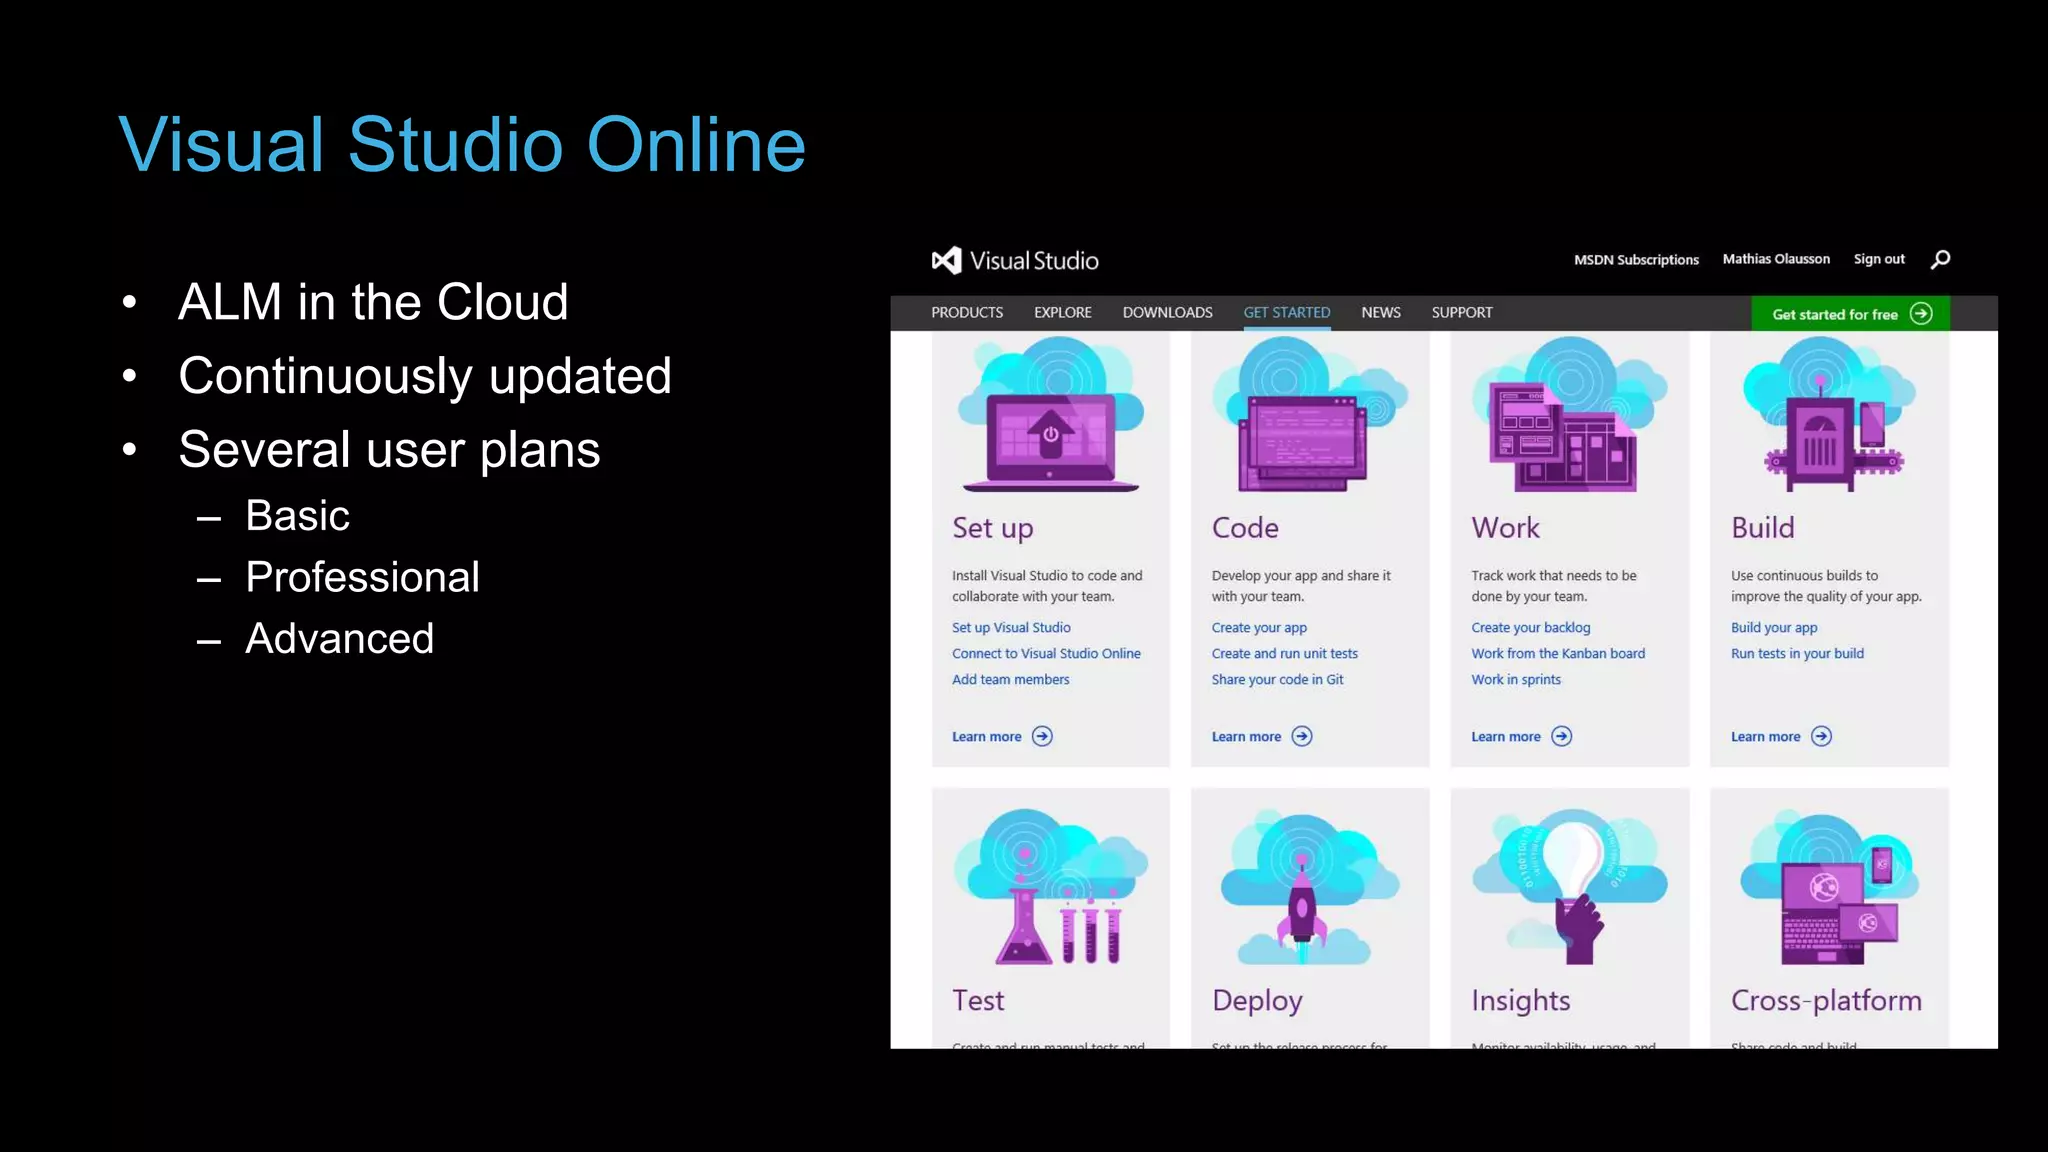Select the GET STARTED tab
2048x1152 pixels.
(x=1287, y=313)
